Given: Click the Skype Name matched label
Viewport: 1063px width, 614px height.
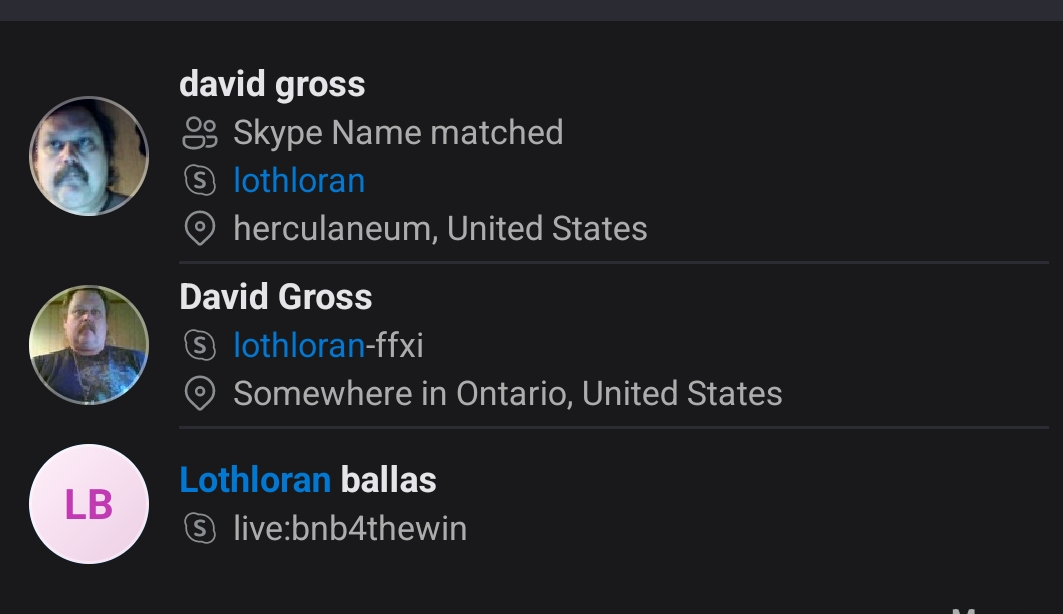Looking at the screenshot, I should point(398,133).
